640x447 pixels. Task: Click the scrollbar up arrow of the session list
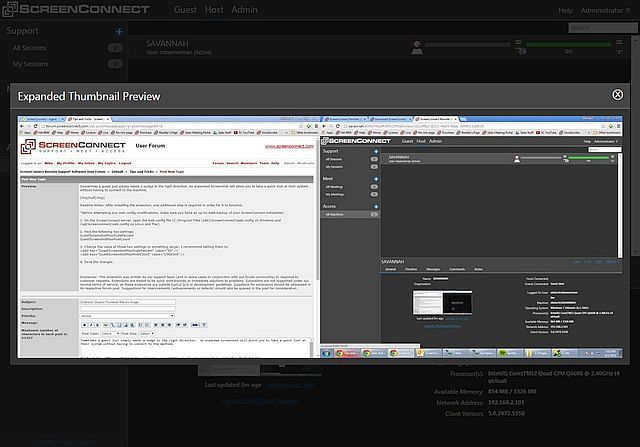[x=636, y=39]
